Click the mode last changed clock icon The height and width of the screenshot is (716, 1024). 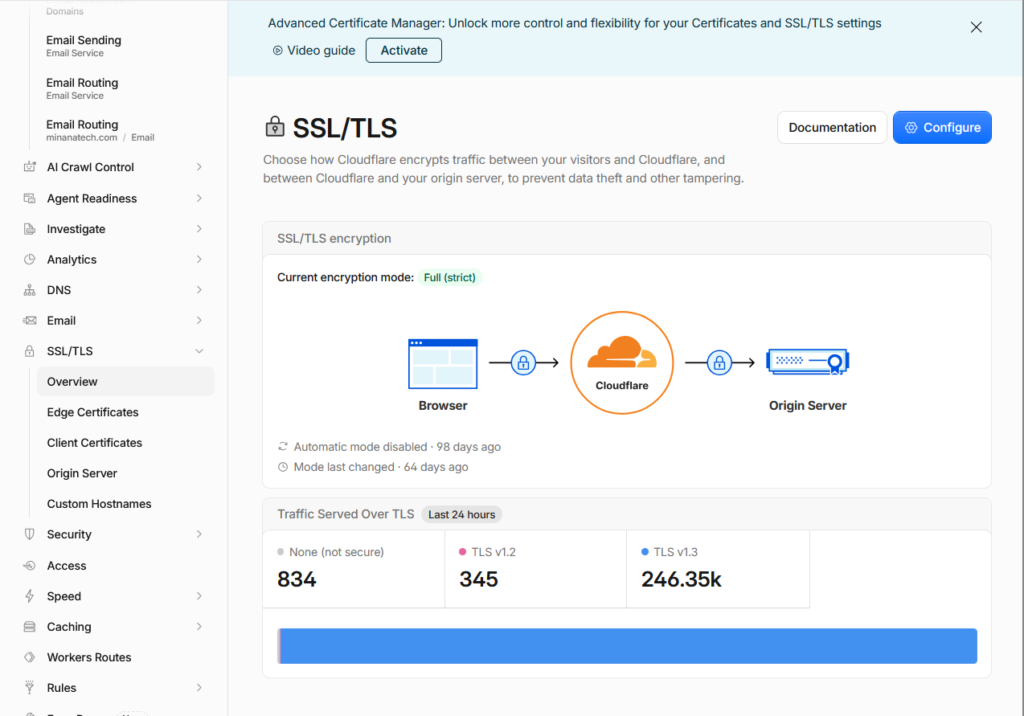click(283, 467)
